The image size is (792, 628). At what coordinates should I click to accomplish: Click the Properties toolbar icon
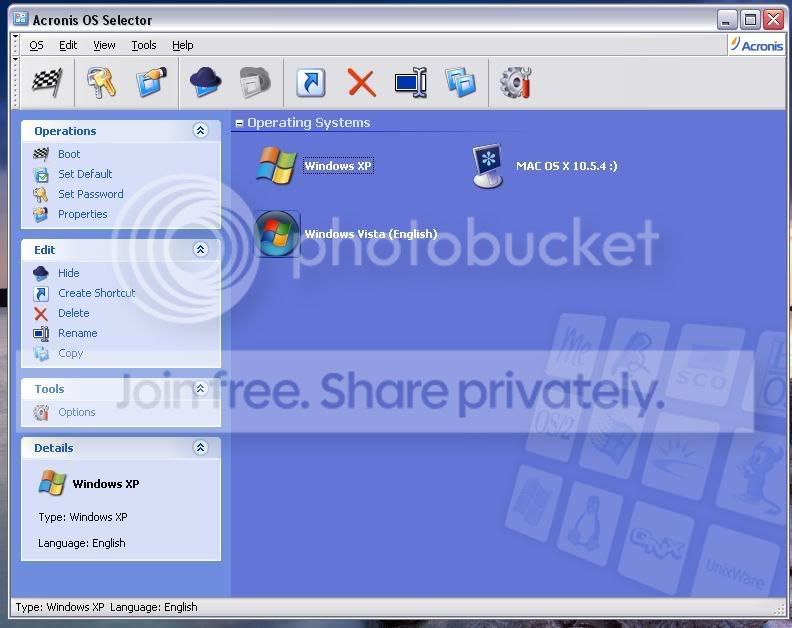pyautogui.click(x=152, y=82)
